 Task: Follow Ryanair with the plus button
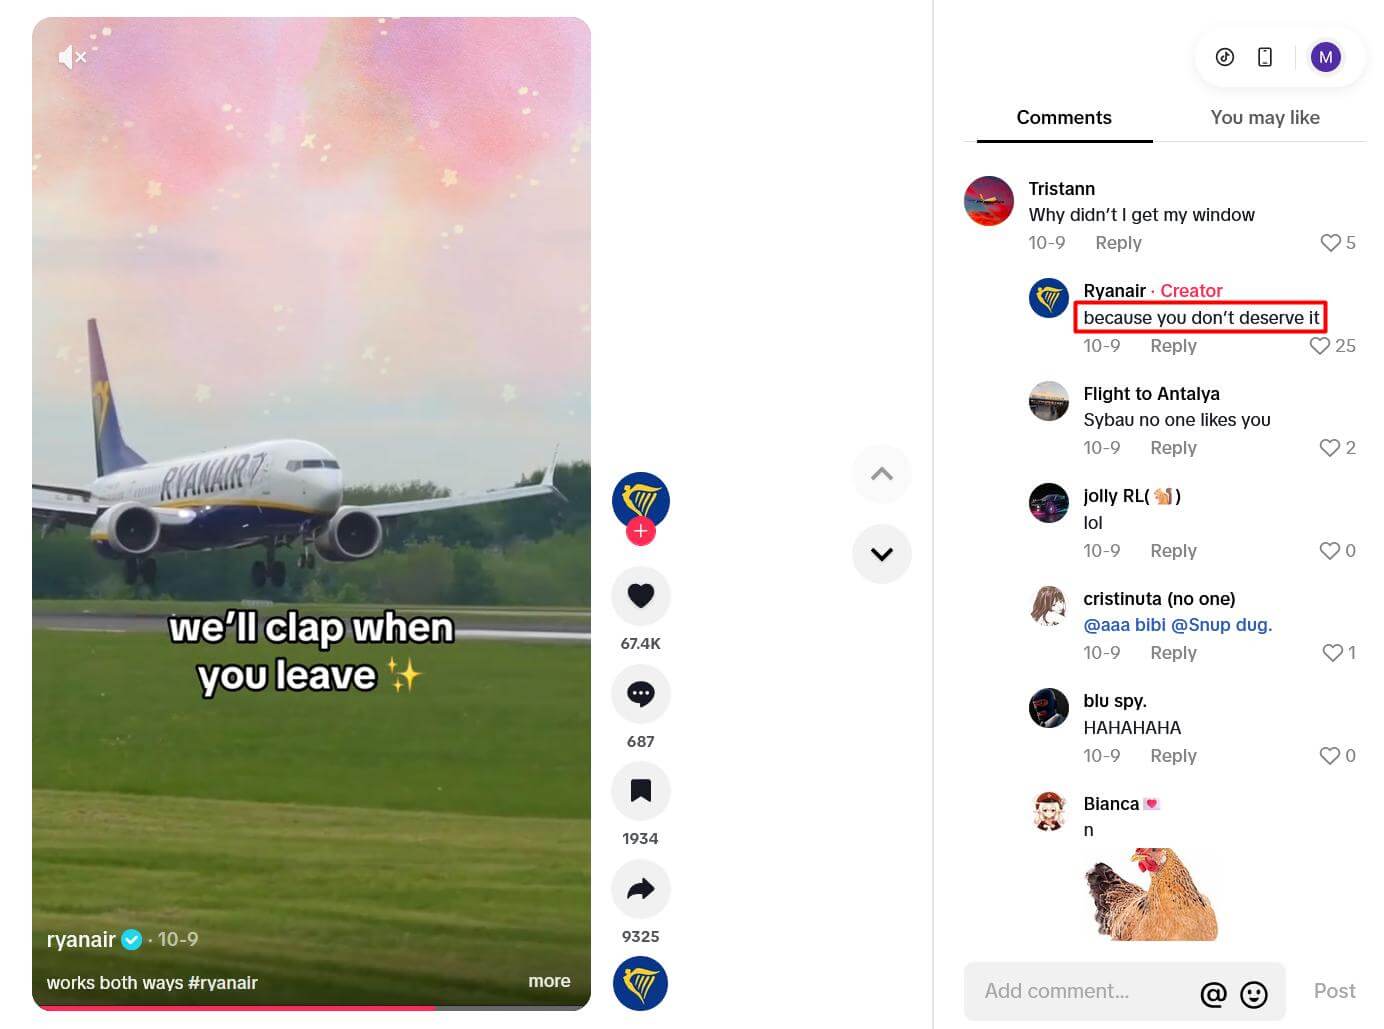[641, 531]
